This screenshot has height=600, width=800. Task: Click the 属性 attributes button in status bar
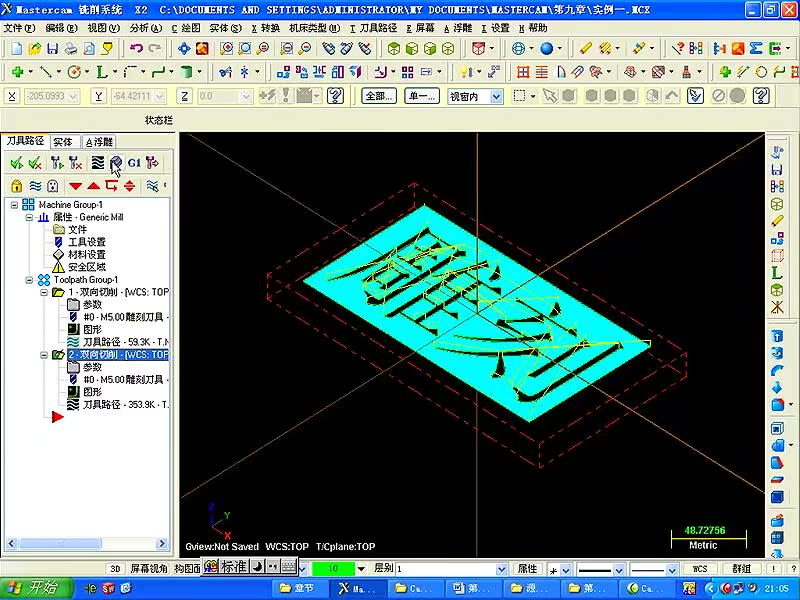pyautogui.click(x=528, y=568)
